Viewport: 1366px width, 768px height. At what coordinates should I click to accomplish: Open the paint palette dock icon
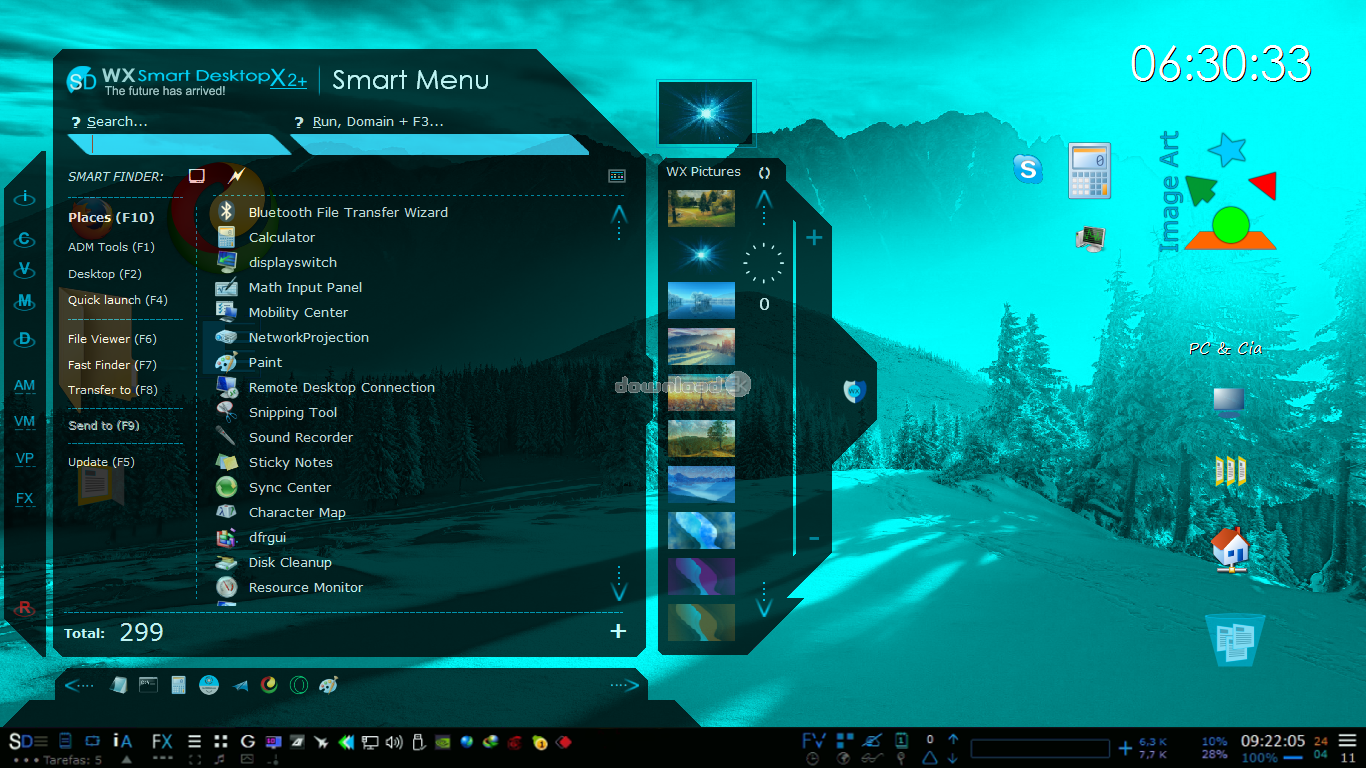pyautogui.click(x=328, y=685)
